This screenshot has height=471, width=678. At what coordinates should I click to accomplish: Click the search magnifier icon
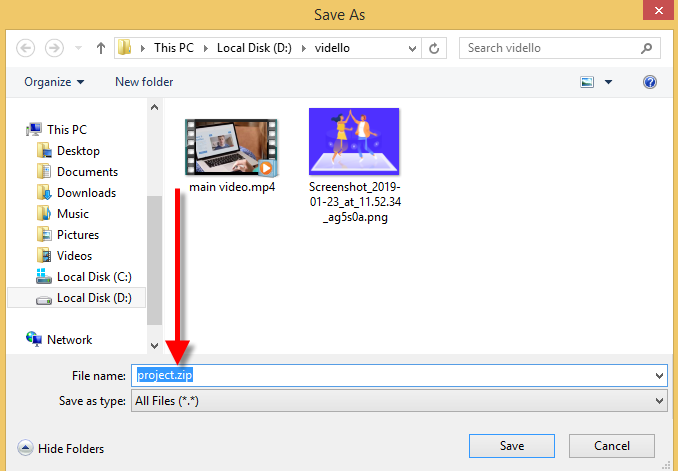646,48
